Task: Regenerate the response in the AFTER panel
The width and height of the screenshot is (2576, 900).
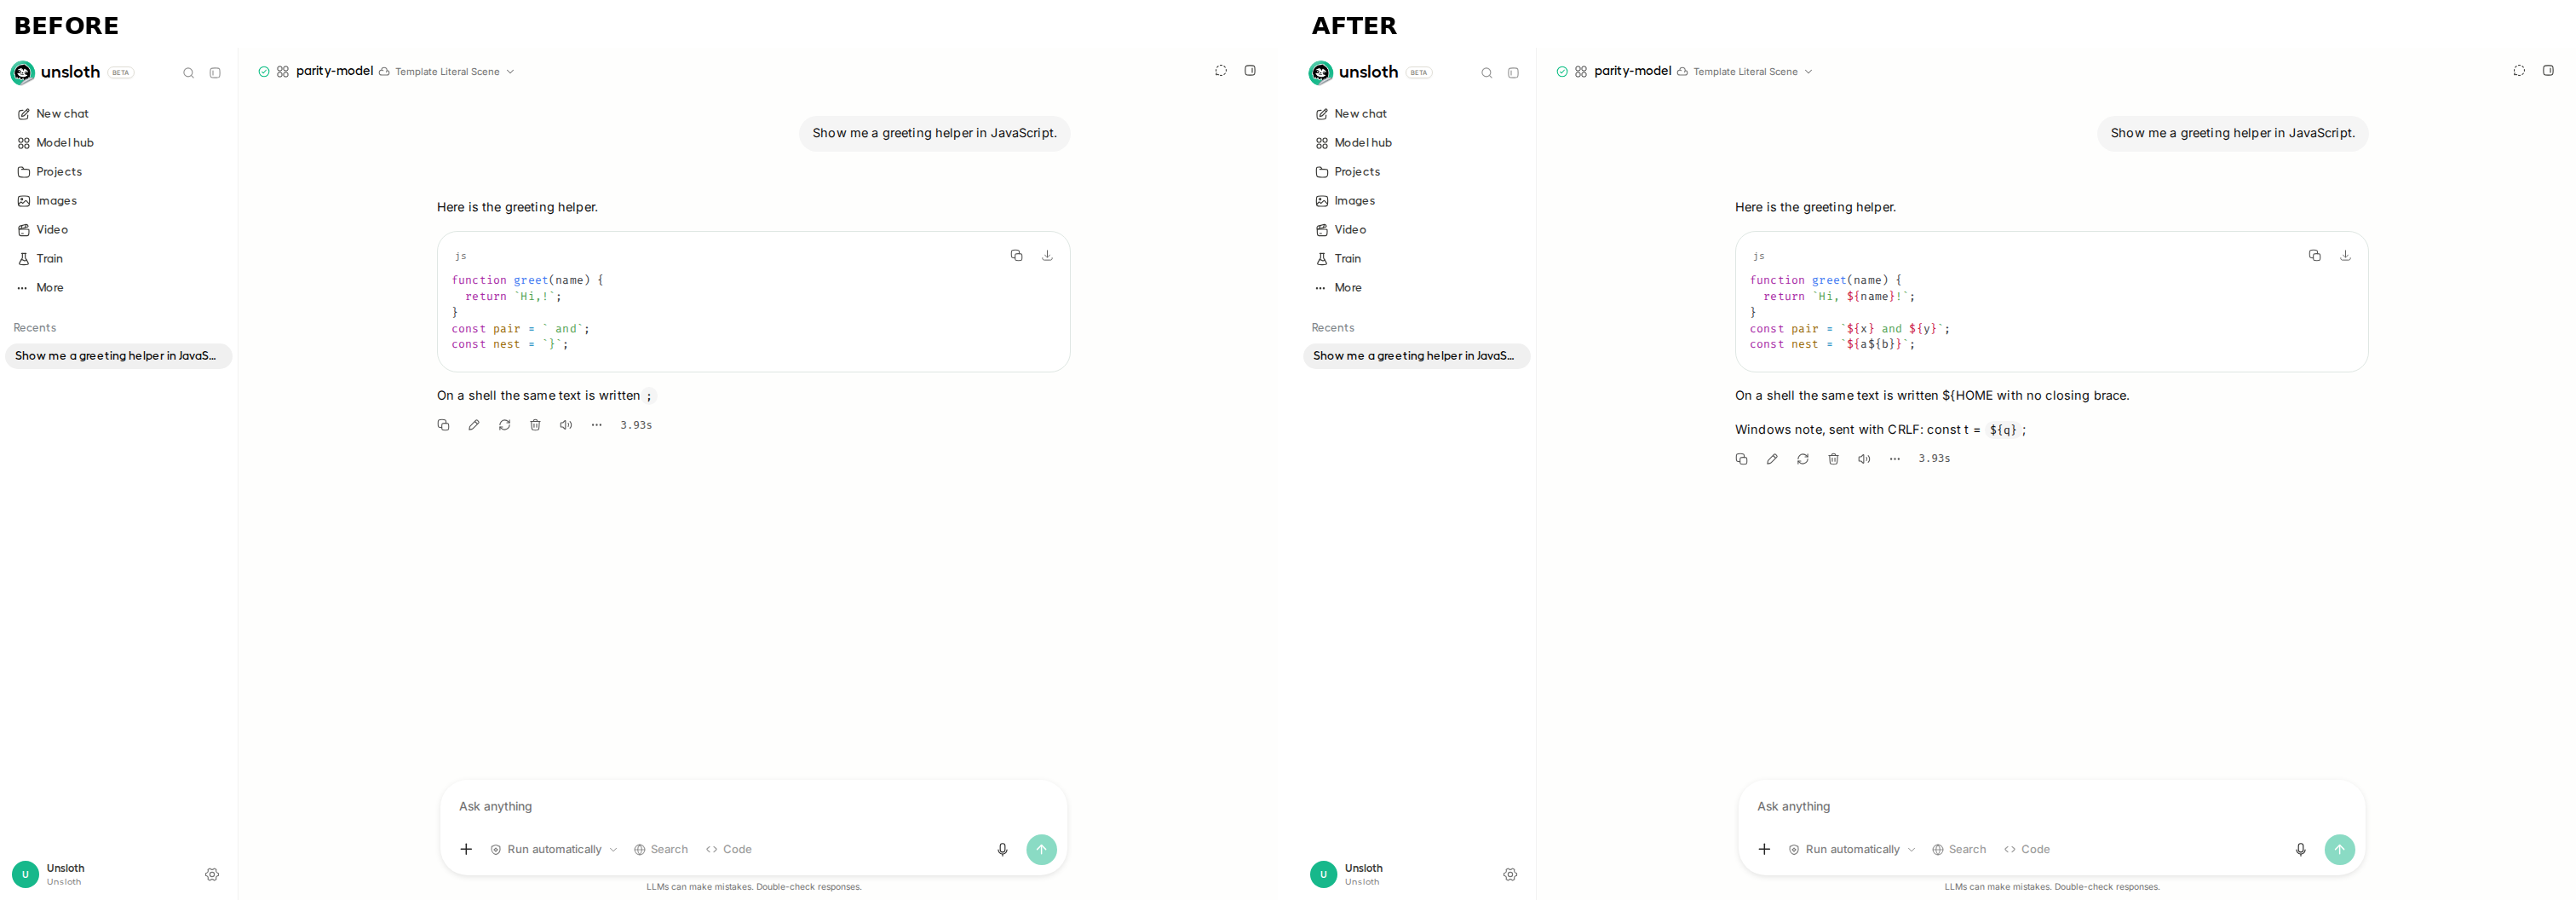Action: pos(1803,459)
